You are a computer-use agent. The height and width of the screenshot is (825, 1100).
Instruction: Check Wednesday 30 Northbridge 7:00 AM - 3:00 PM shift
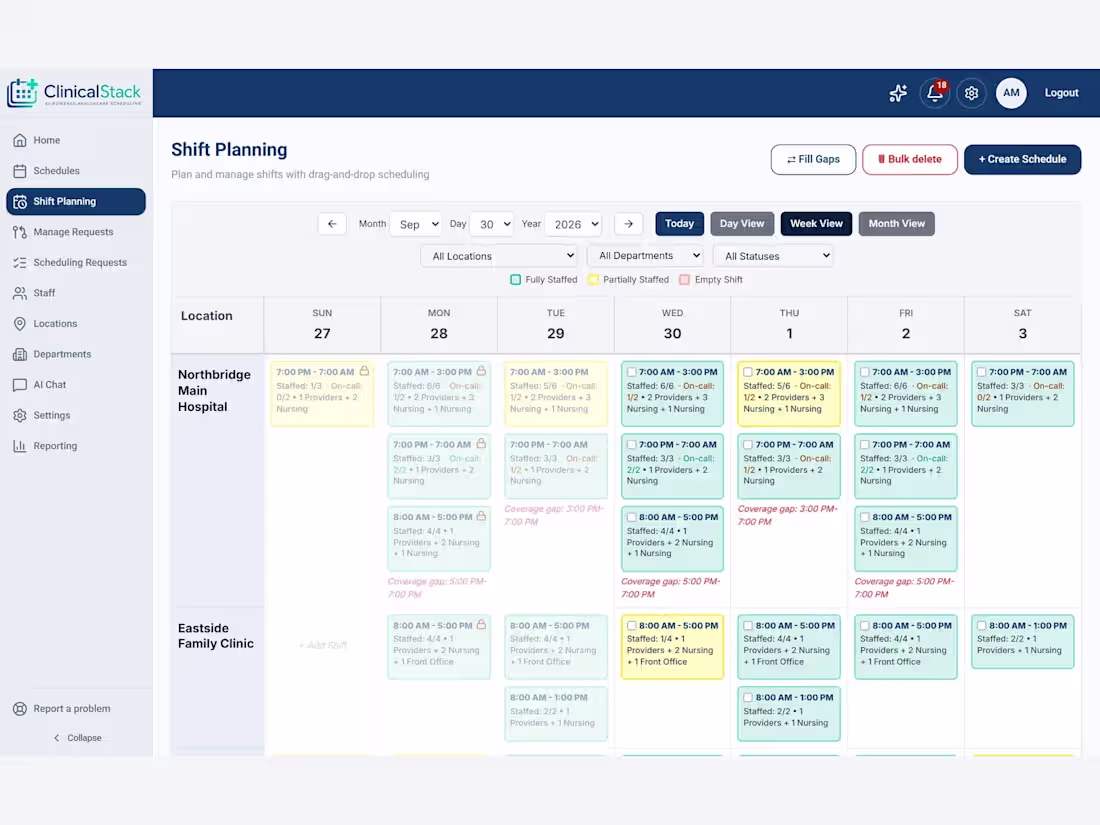pos(631,373)
